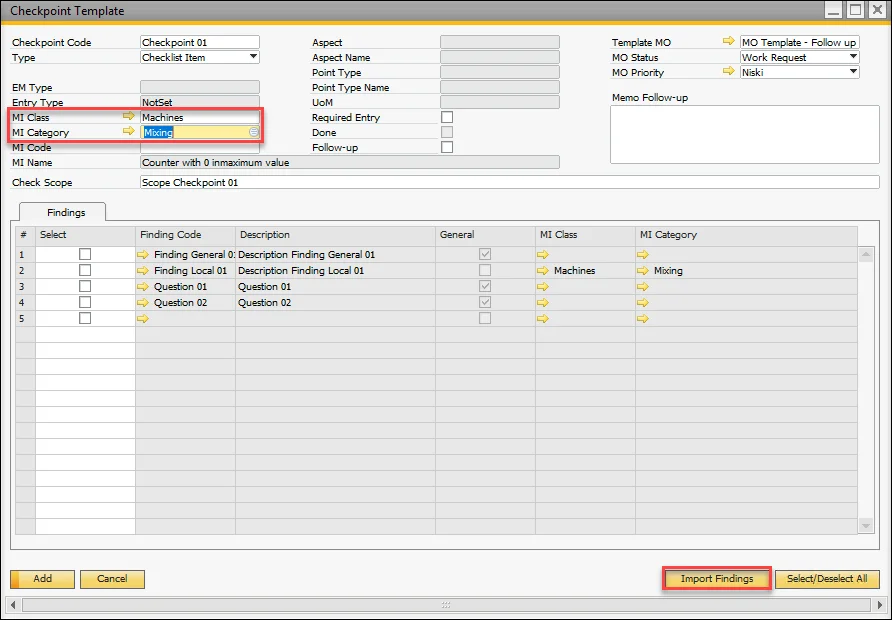Viewport: 892px width, 620px height.
Task: Click the MO Priority link arrow icon
Action: [727, 72]
